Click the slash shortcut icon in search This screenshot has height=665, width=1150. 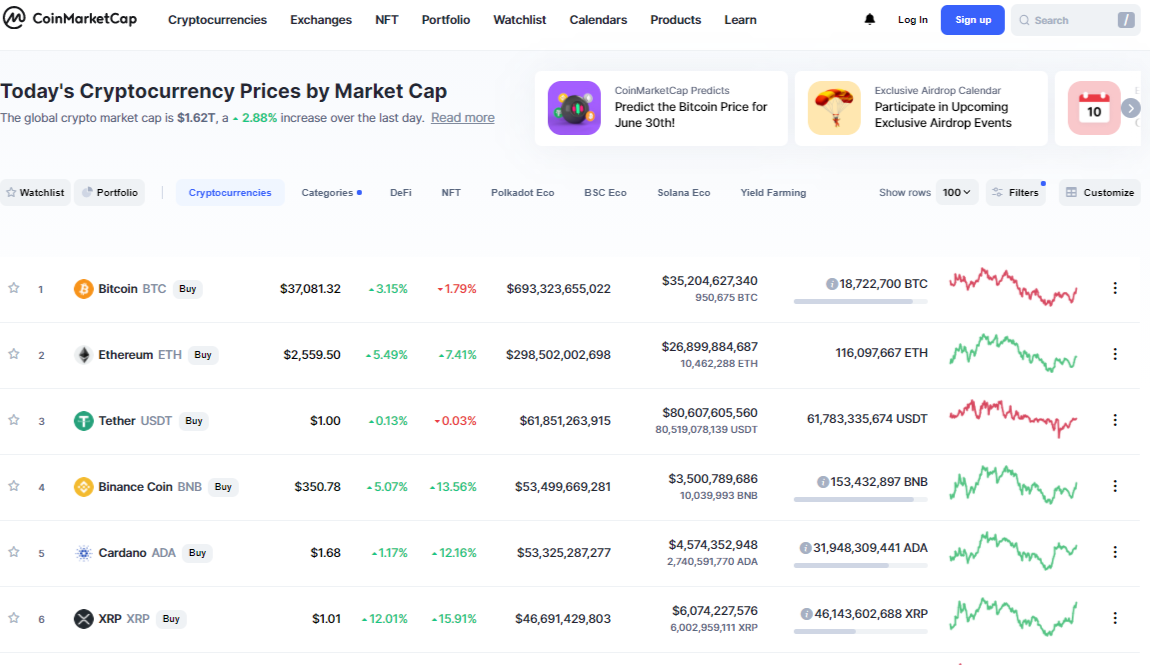1126,20
